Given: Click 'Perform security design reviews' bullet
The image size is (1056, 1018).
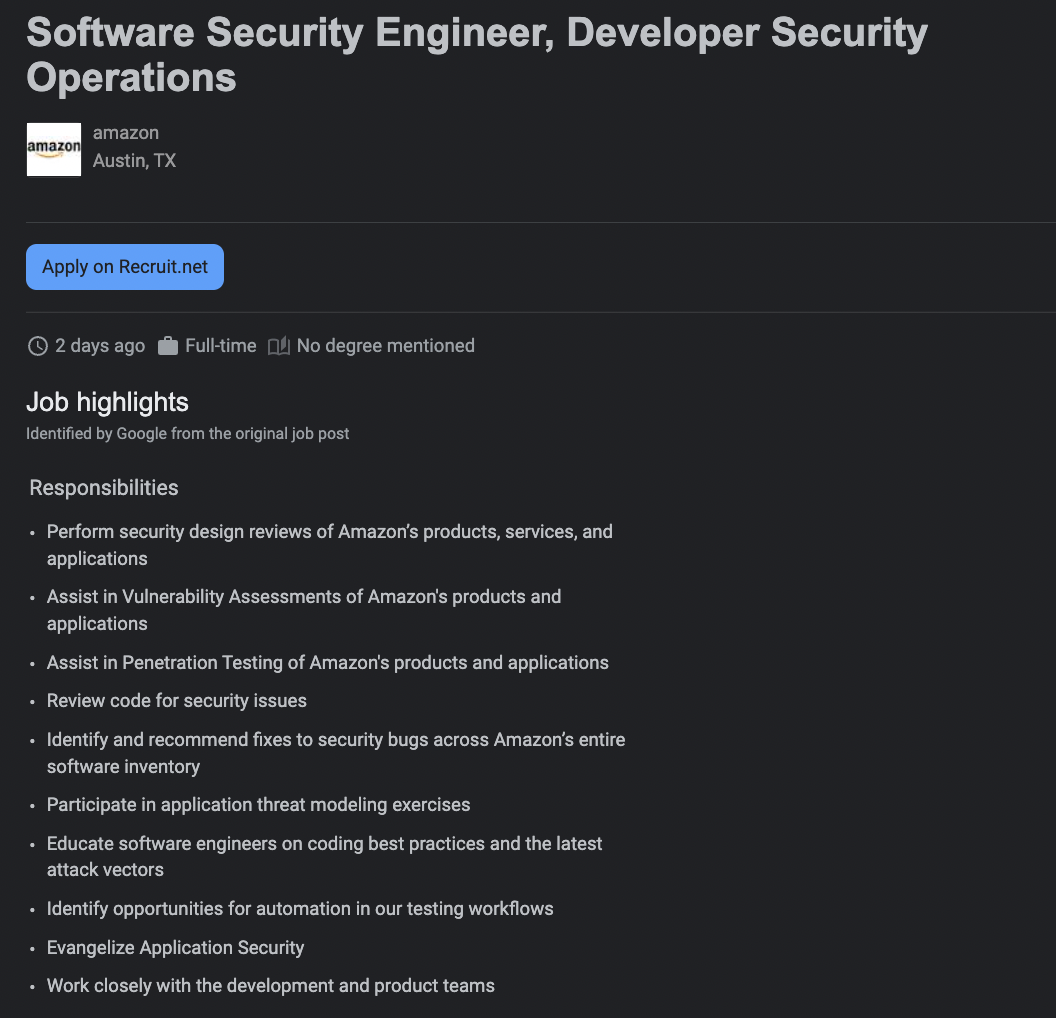Looking at the screenshot, I should (330, 545).
